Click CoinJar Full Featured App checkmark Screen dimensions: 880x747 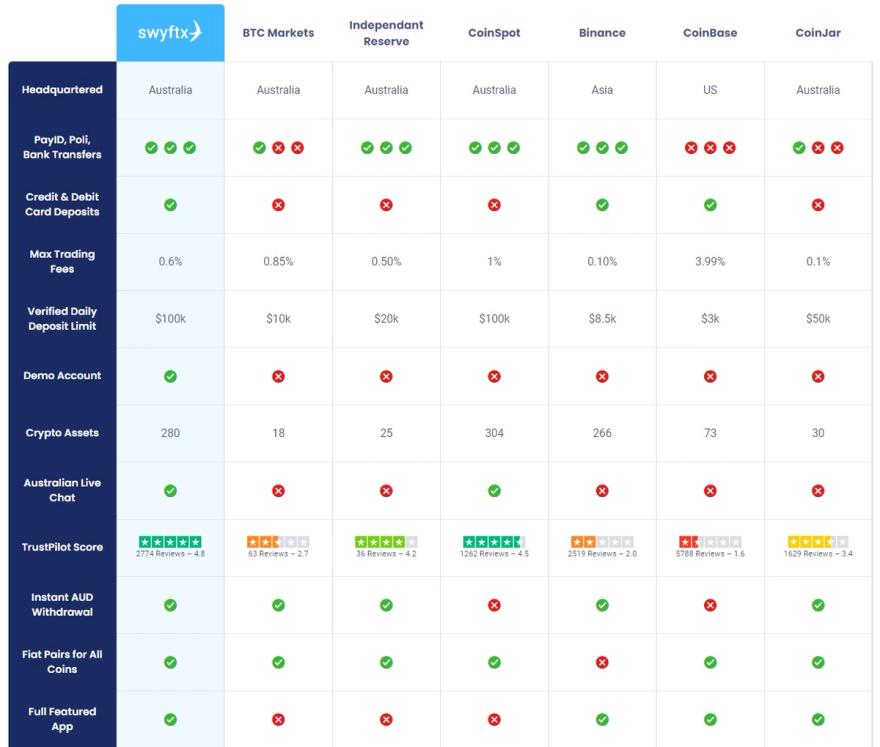tap(818, 719)
